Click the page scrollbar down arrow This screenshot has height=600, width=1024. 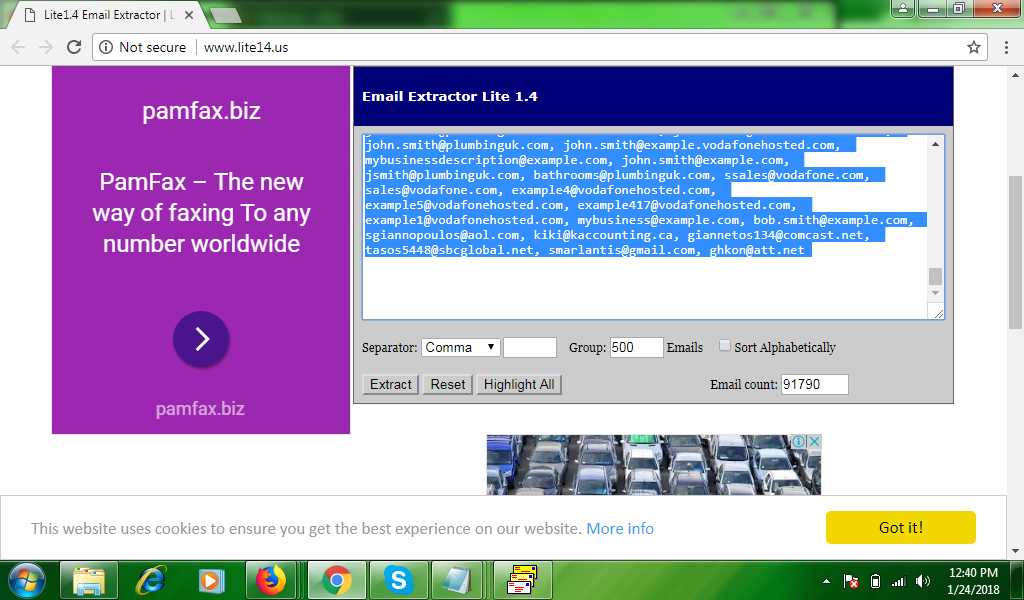point(1015,552)
